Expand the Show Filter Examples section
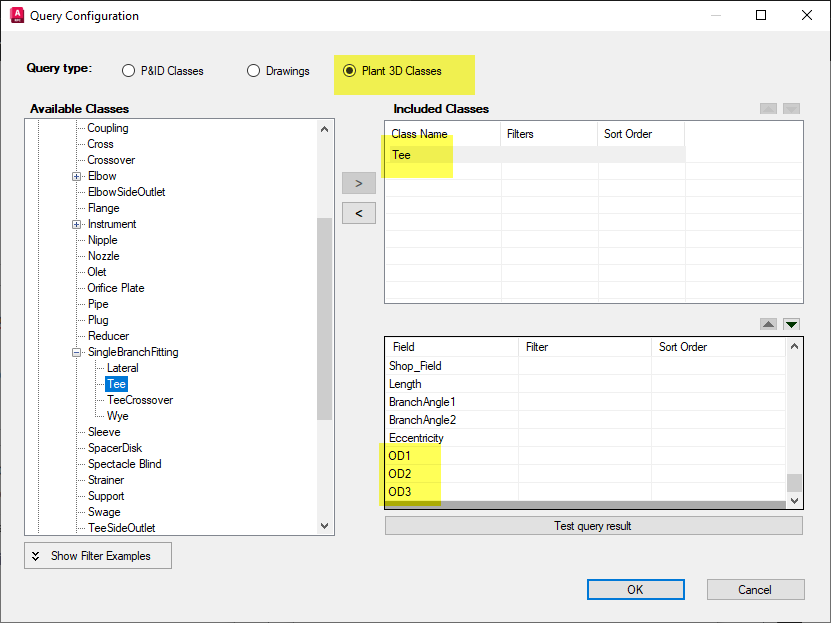The width and height of the screenshot is (831, 623). pos(98,556)
